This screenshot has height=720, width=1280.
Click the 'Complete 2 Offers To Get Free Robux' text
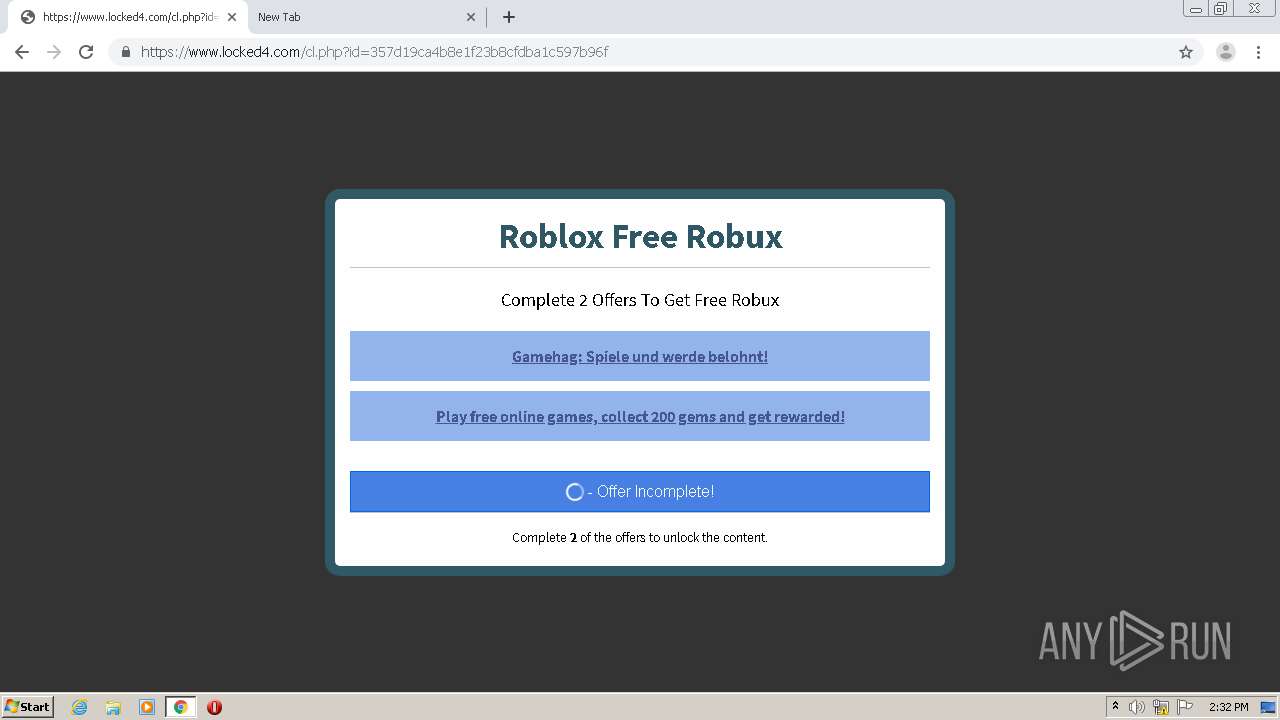tap(640, 300)
